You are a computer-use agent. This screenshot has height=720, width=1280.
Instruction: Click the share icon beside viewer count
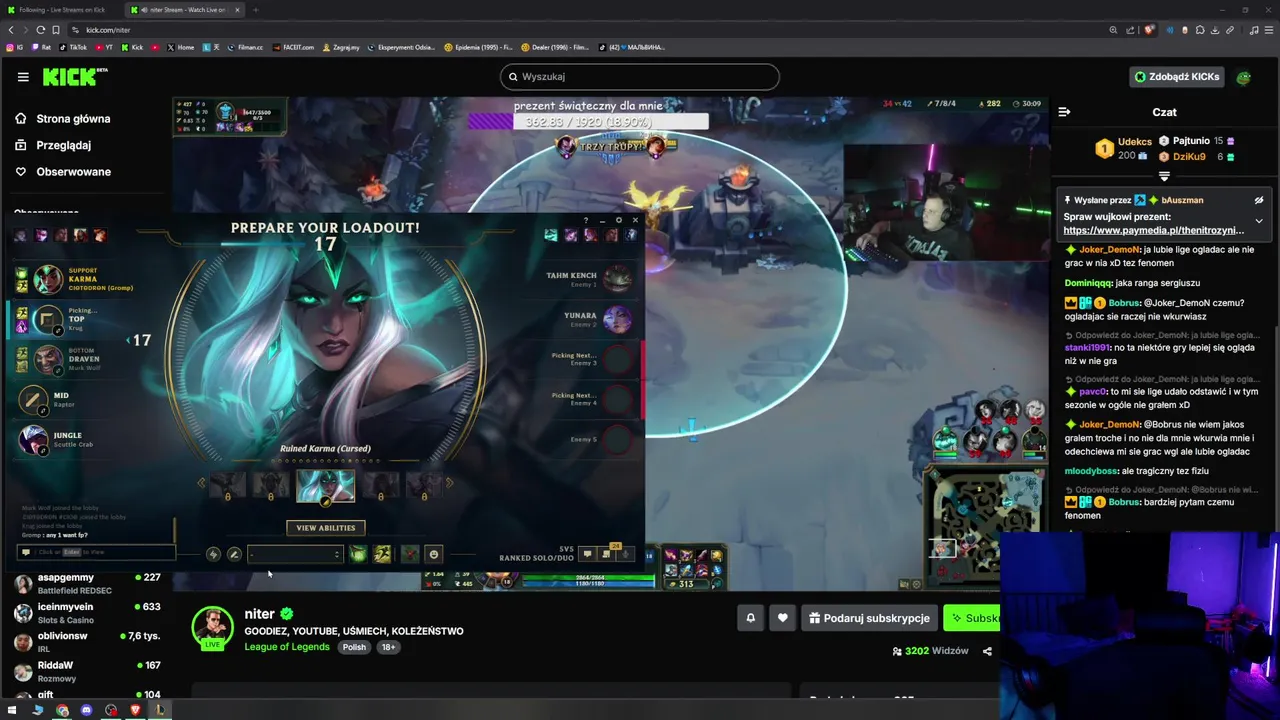click(x=987, y=651)
